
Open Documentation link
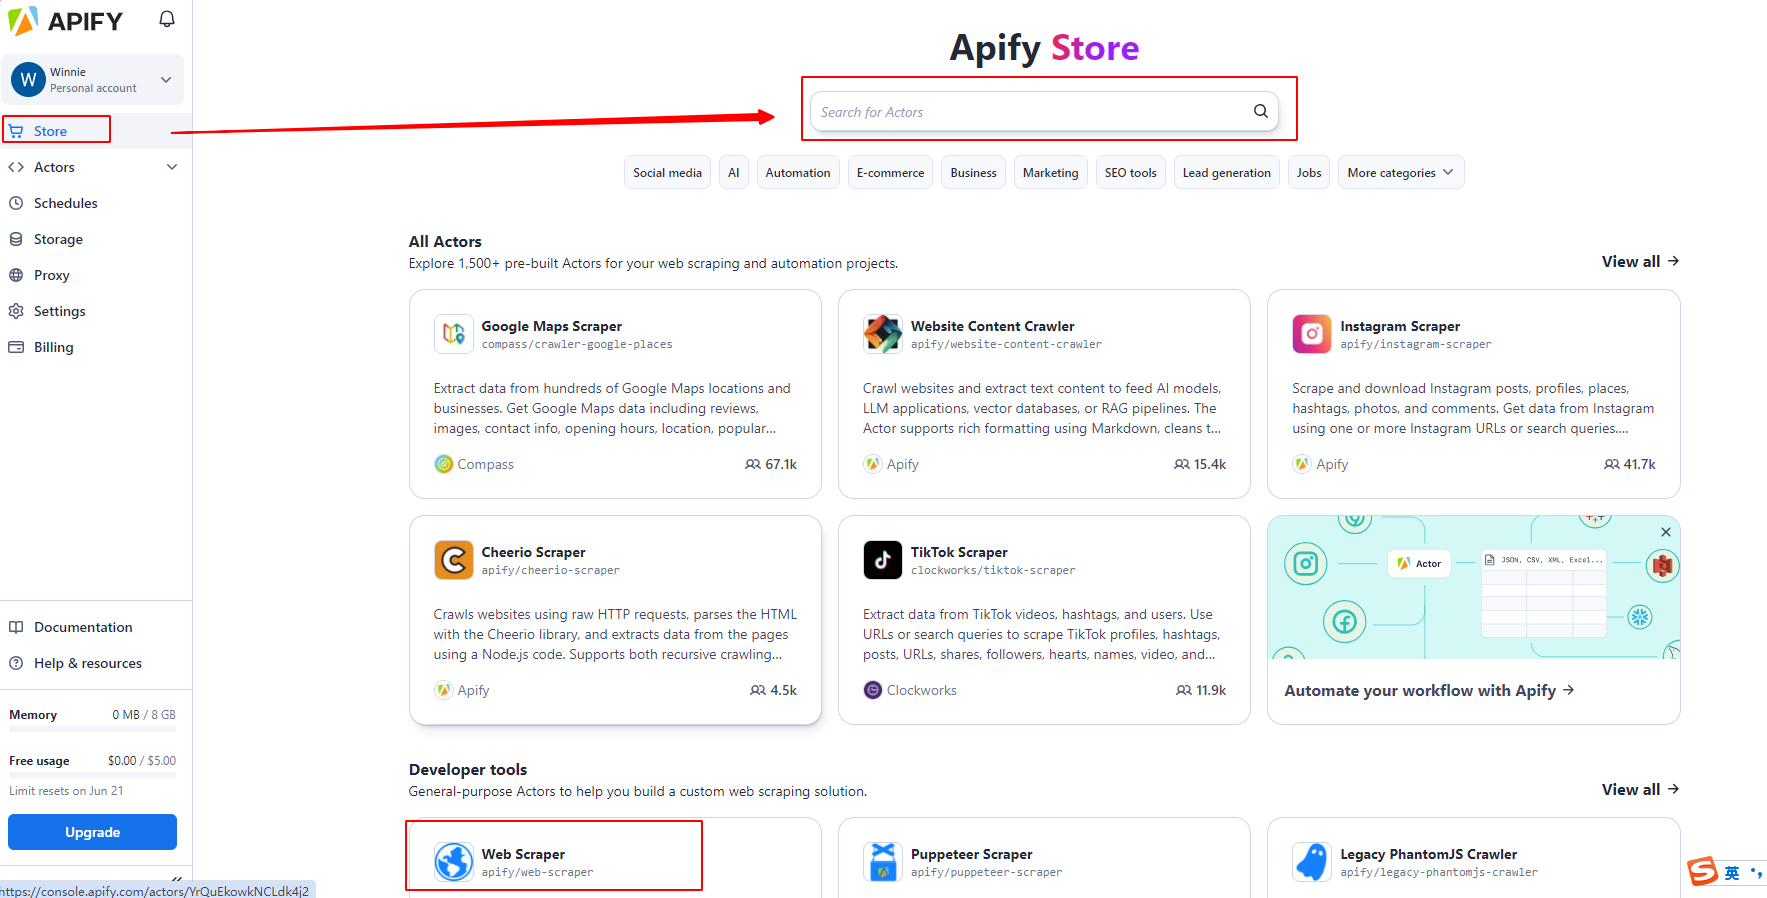coord(83,627)
